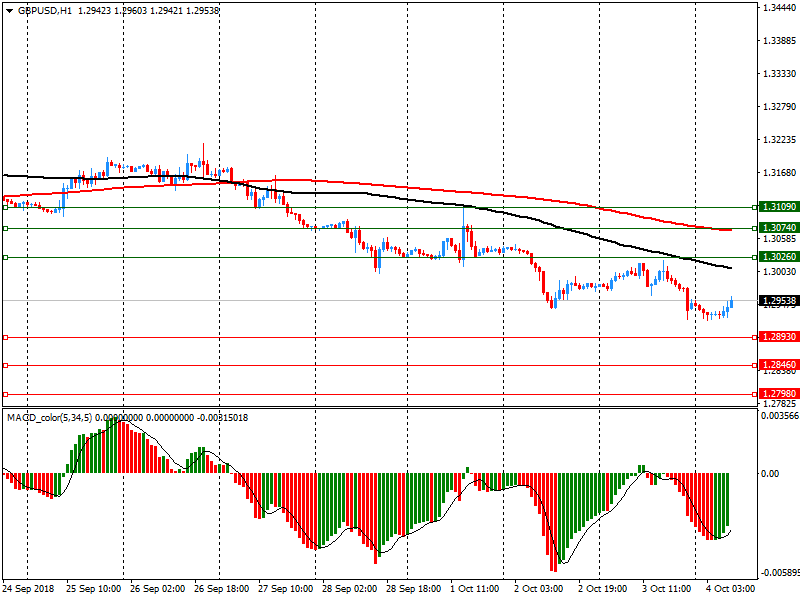Click the 4 Oct 03:00 time label
800x600 pixels.
coord(730,590)
